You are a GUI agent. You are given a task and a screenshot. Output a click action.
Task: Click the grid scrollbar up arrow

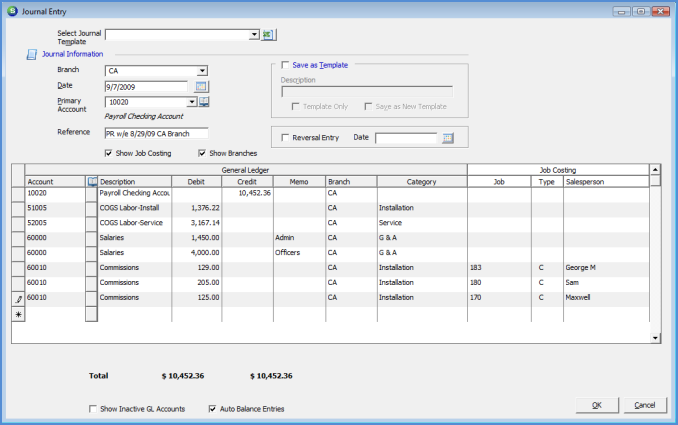tap(655, 169)
